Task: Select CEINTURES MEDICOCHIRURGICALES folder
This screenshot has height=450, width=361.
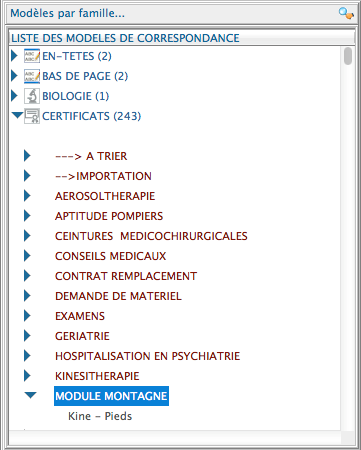Action: pos(151,236)
